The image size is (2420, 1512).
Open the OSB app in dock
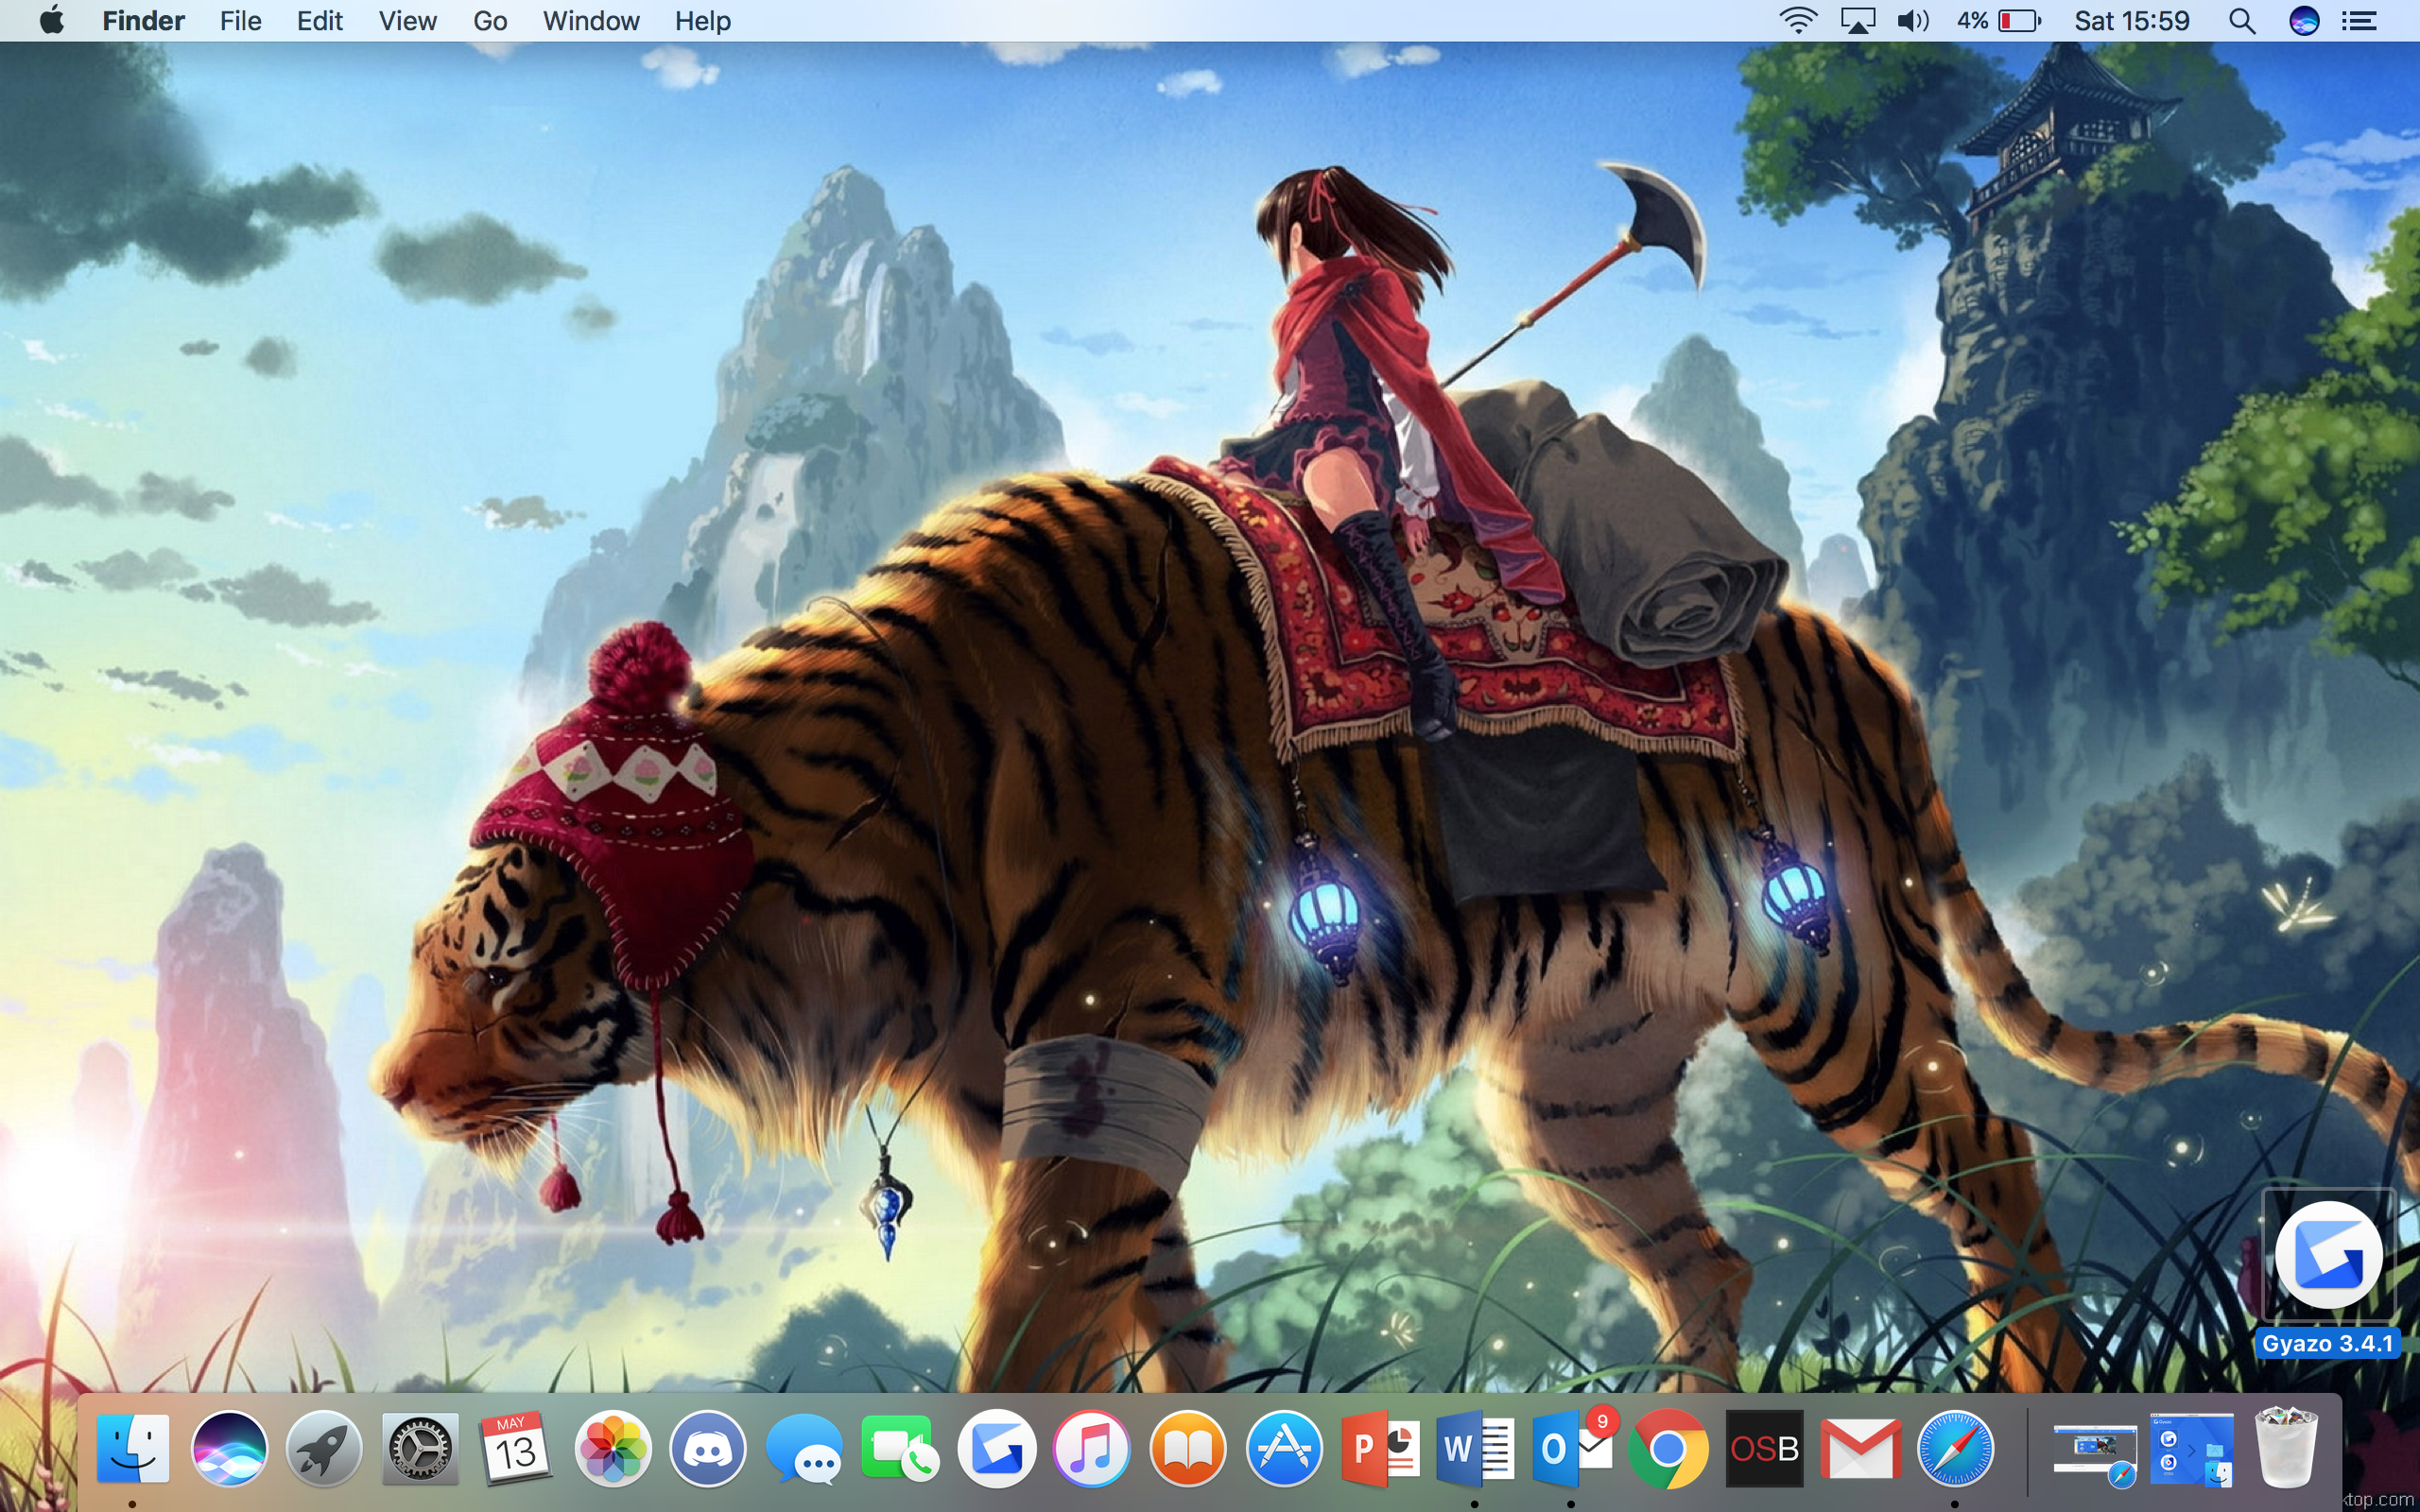click(x=1763, y=1449)
